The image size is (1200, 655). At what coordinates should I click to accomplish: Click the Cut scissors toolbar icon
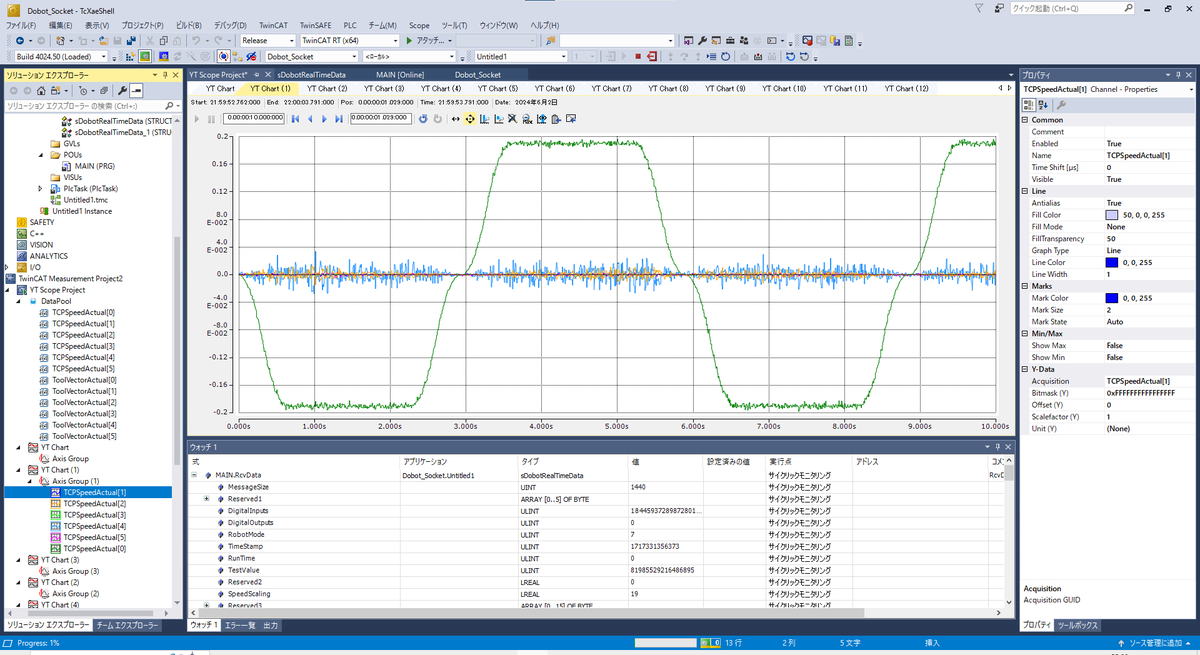149,41
